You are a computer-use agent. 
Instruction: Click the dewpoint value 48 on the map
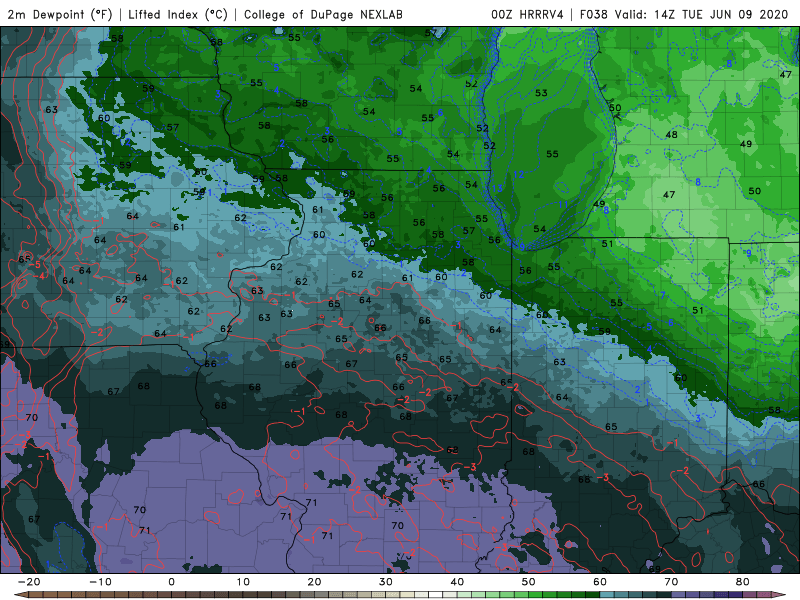click(x=671, y=135)
